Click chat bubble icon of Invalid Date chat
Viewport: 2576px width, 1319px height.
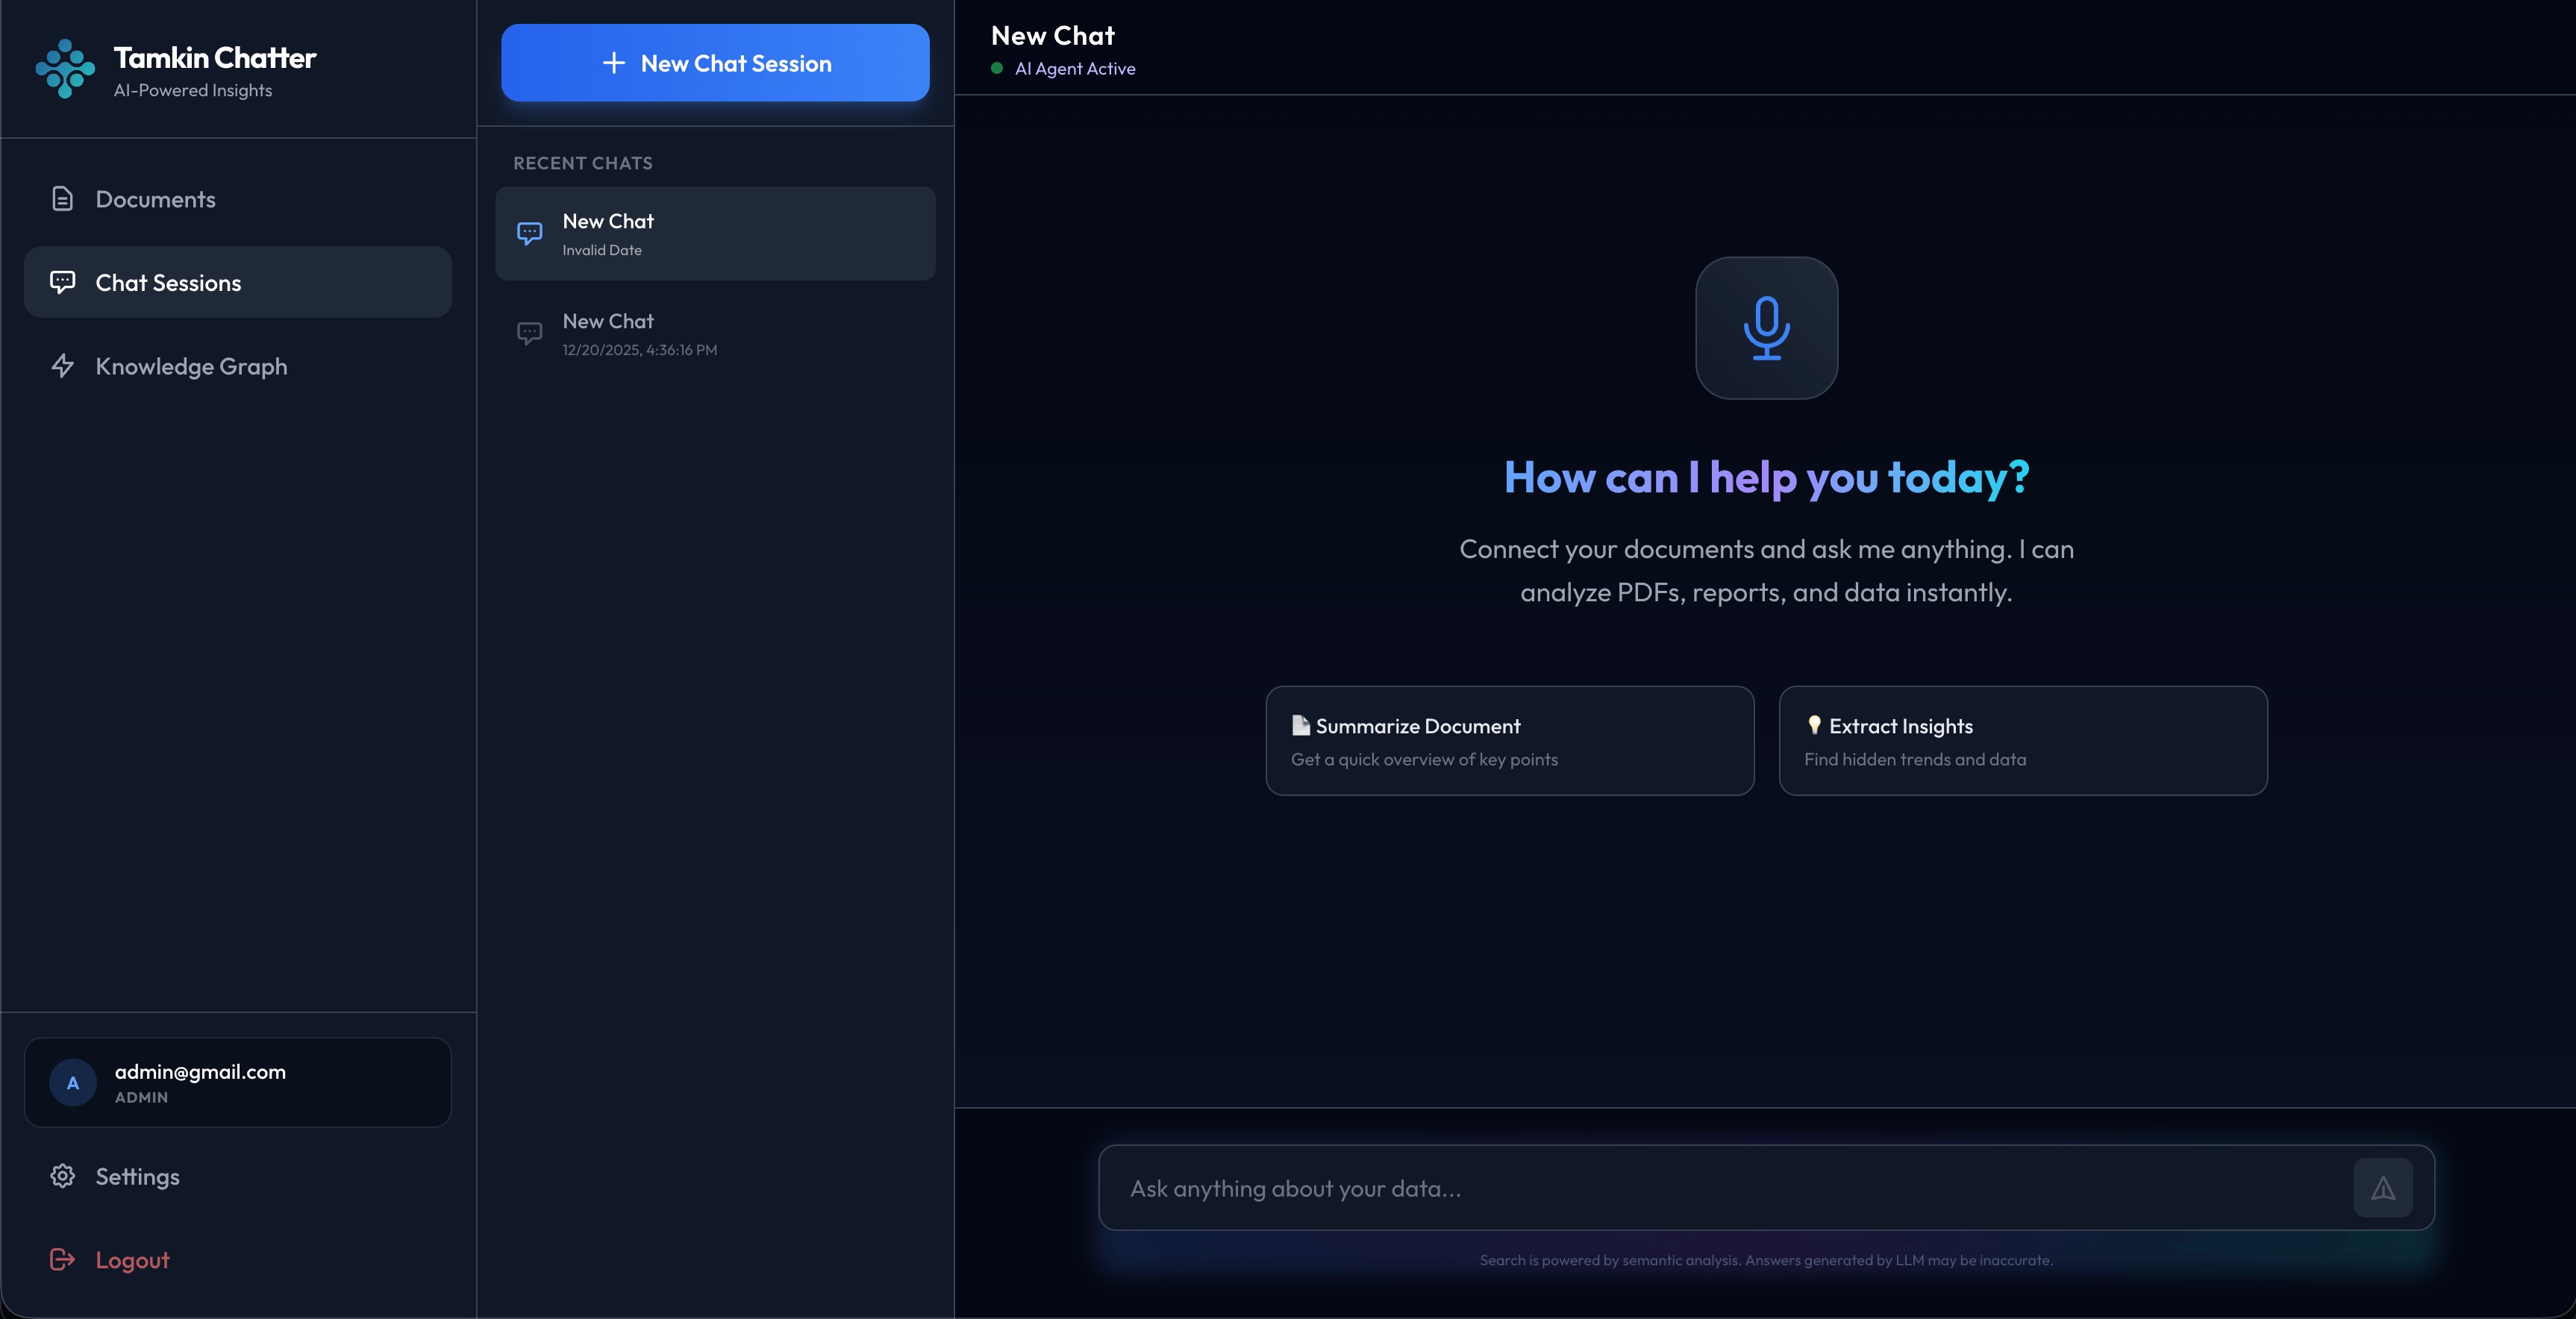point(529,233)
